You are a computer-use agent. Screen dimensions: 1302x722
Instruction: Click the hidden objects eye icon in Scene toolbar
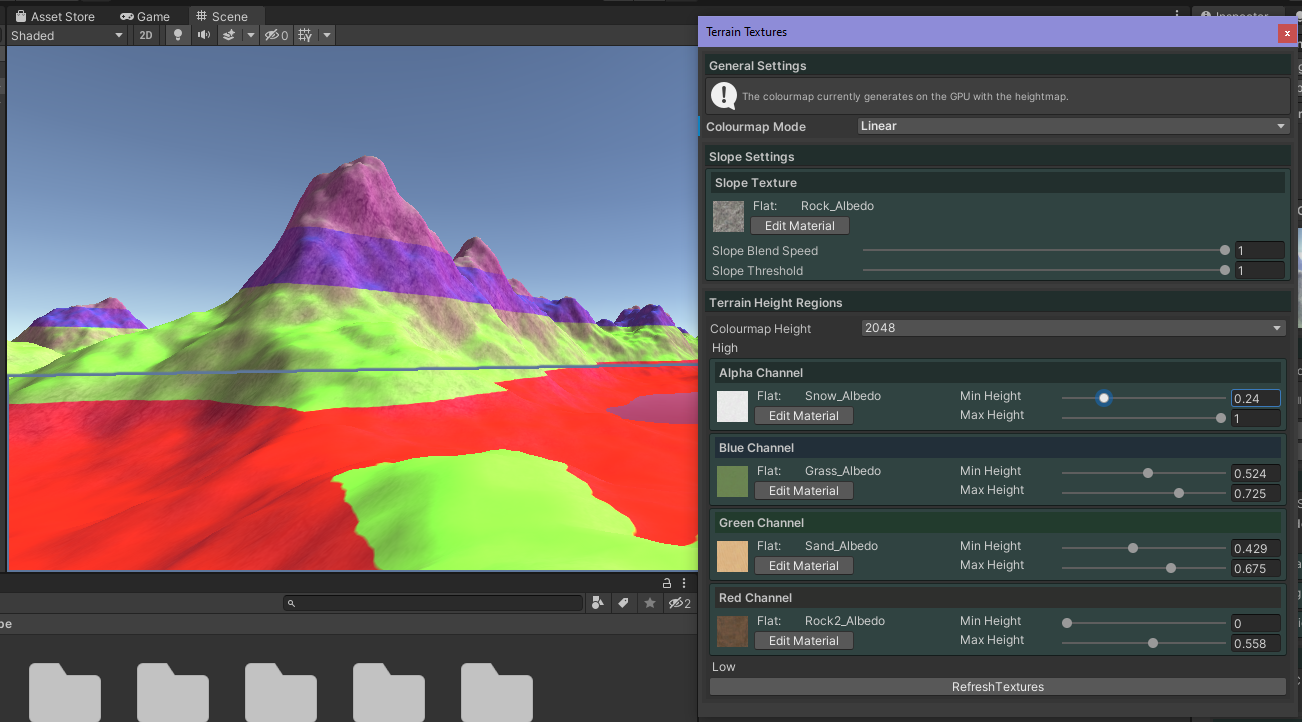[x=275, y=35]
